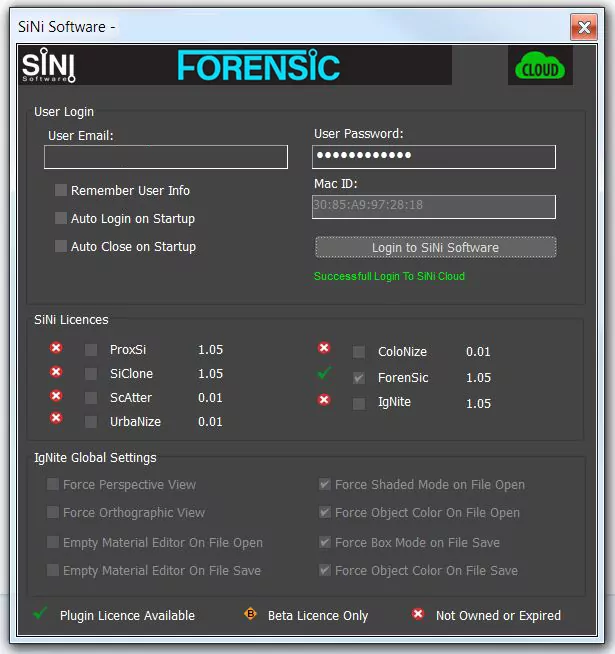Click the red X icon beside ColoNize

coord(324,348)
